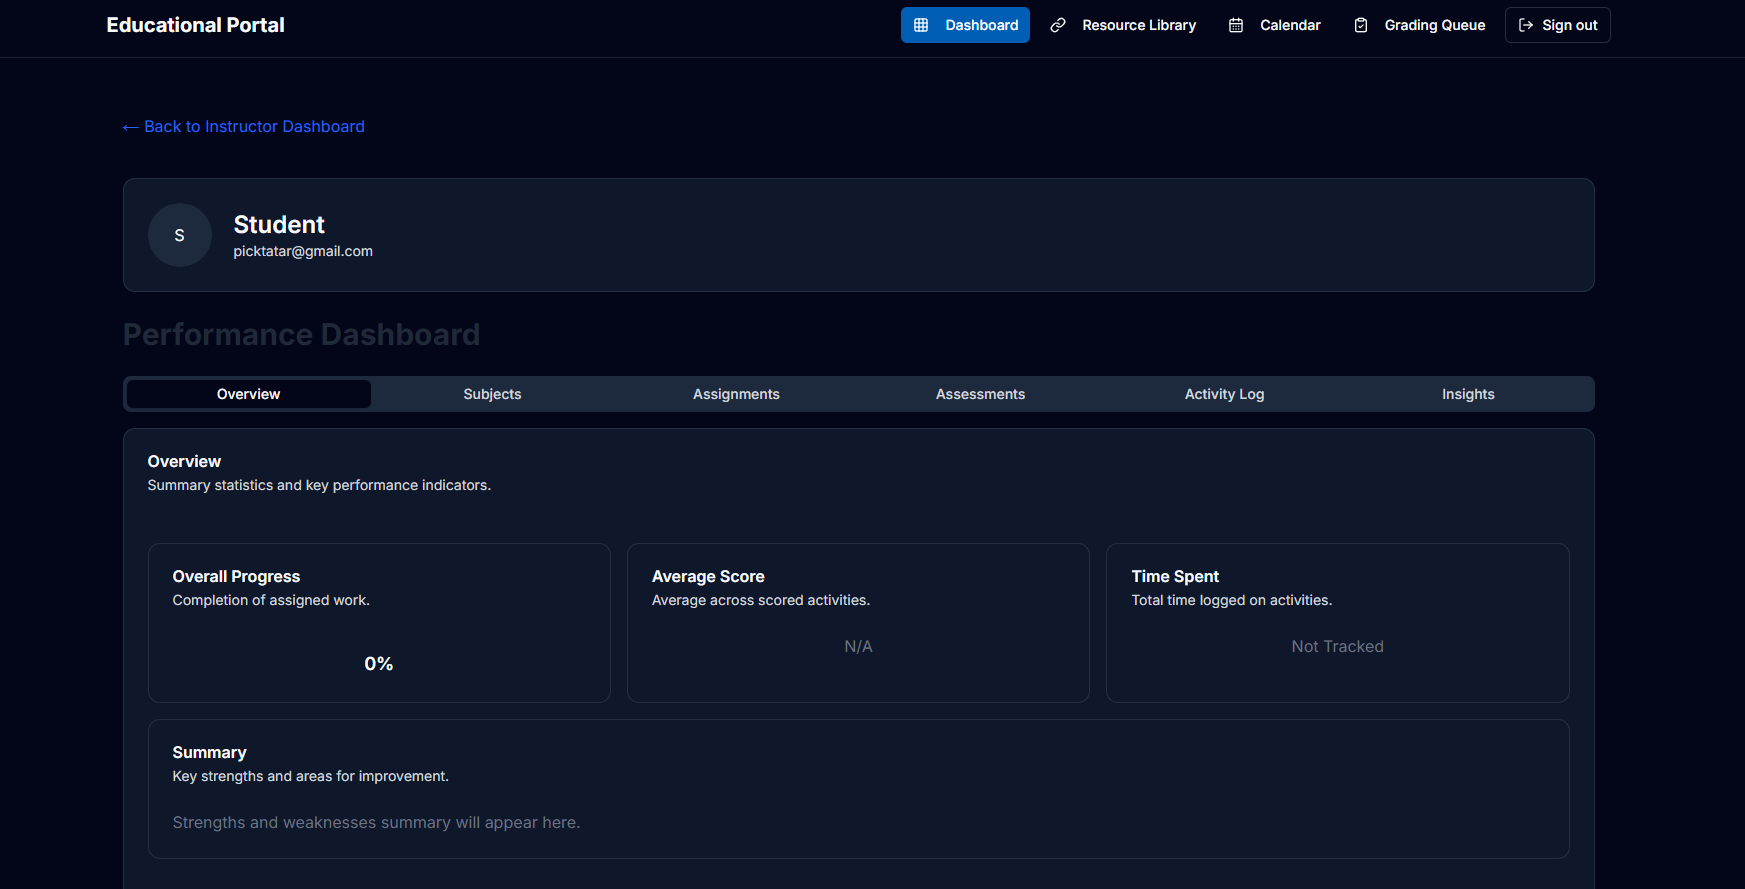
Task: Click the Calendar icon in navbar
Action: coord(1236,25)
